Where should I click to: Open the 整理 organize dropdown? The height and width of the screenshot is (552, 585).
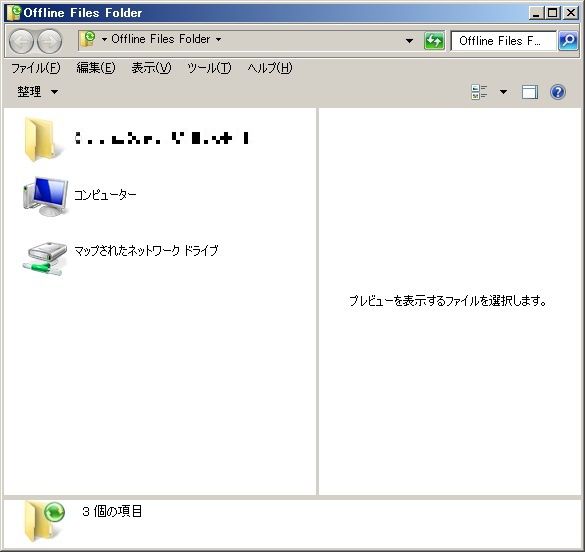pyautogui.click(x=37, y=91)
